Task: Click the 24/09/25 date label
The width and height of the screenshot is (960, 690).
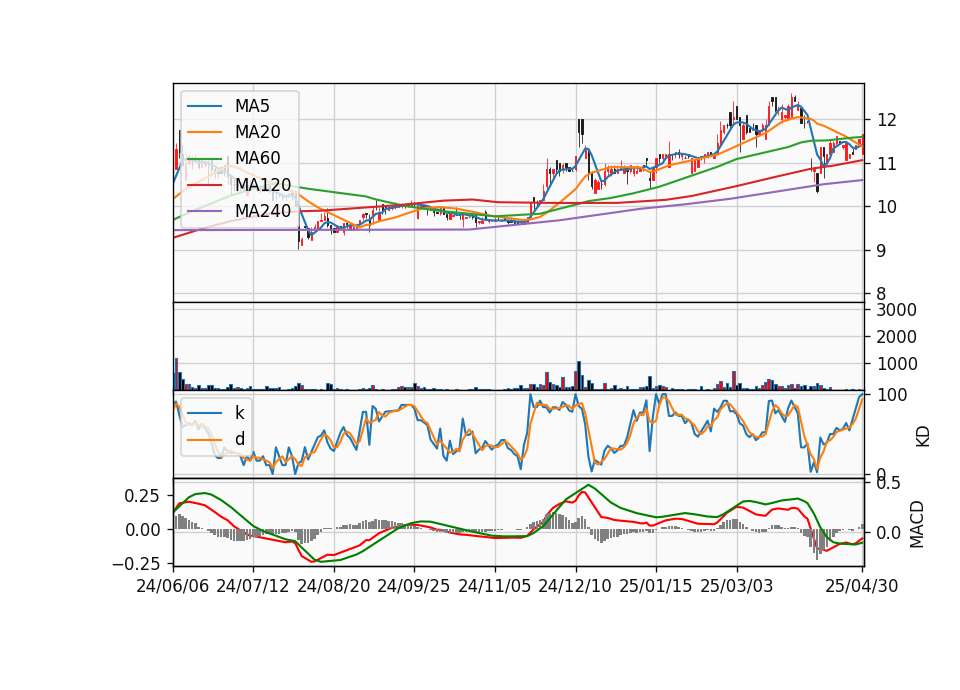Action: click(413, 586)
